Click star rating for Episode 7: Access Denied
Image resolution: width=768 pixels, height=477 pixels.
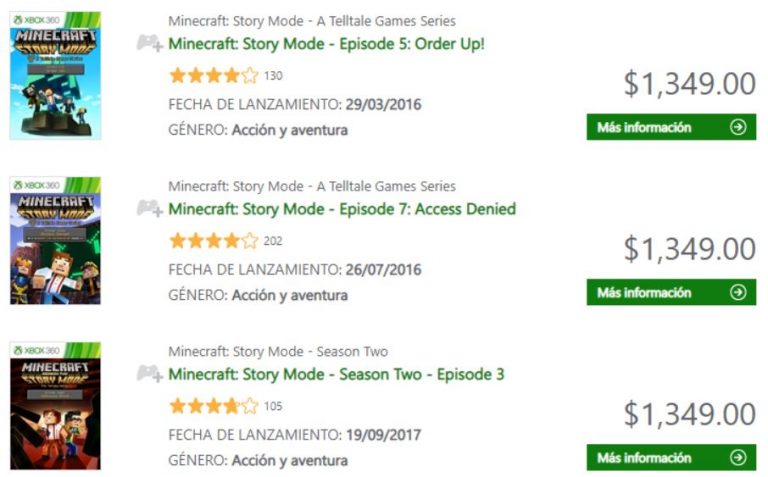213,240
